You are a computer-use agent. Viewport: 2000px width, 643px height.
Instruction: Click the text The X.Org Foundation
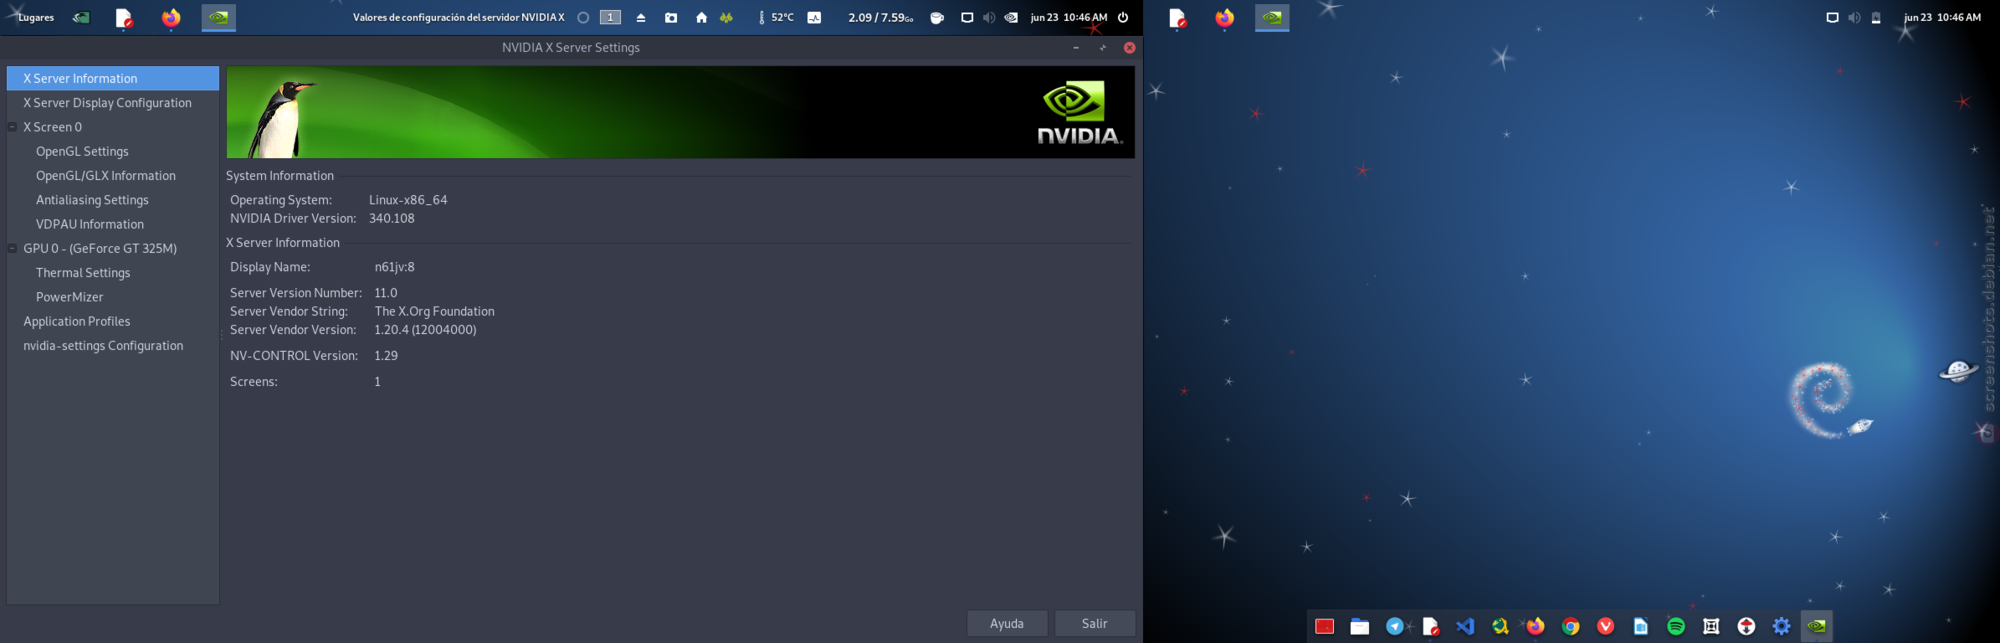point(435,311)
